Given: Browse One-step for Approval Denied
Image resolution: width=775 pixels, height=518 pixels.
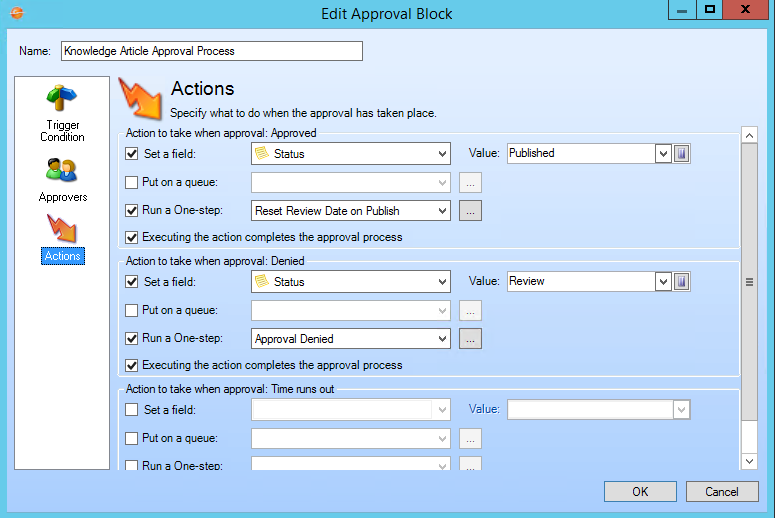Looking at the screenshot, I should tap(470, 339).
